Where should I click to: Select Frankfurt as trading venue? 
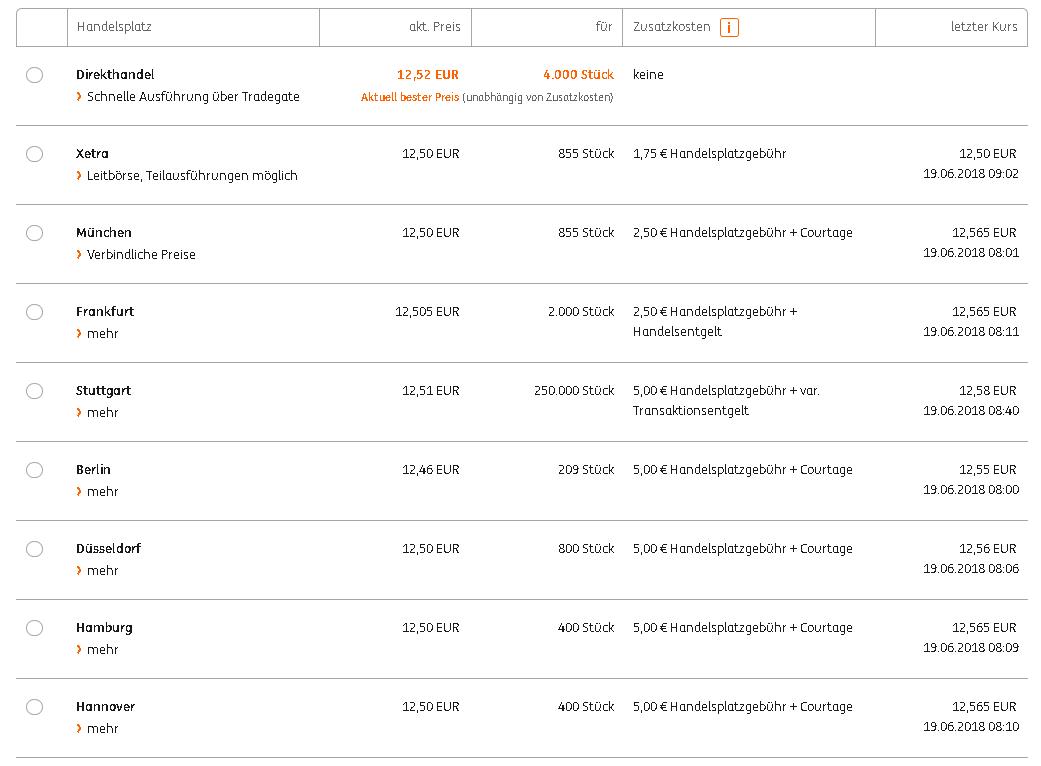[35, 312]
